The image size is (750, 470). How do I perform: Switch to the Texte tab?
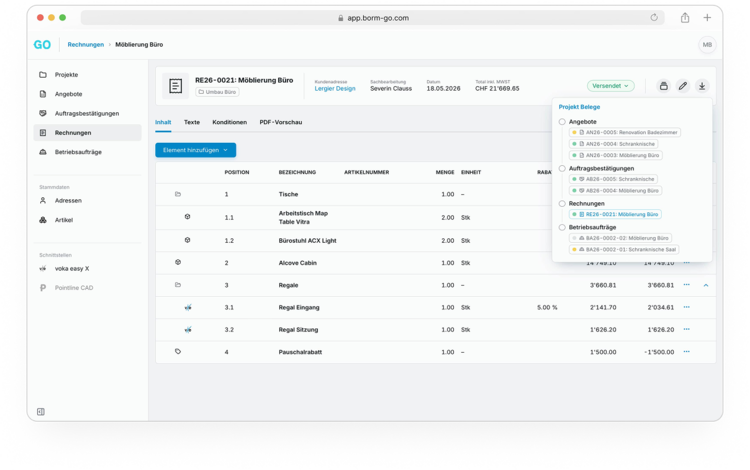[192, 122]
